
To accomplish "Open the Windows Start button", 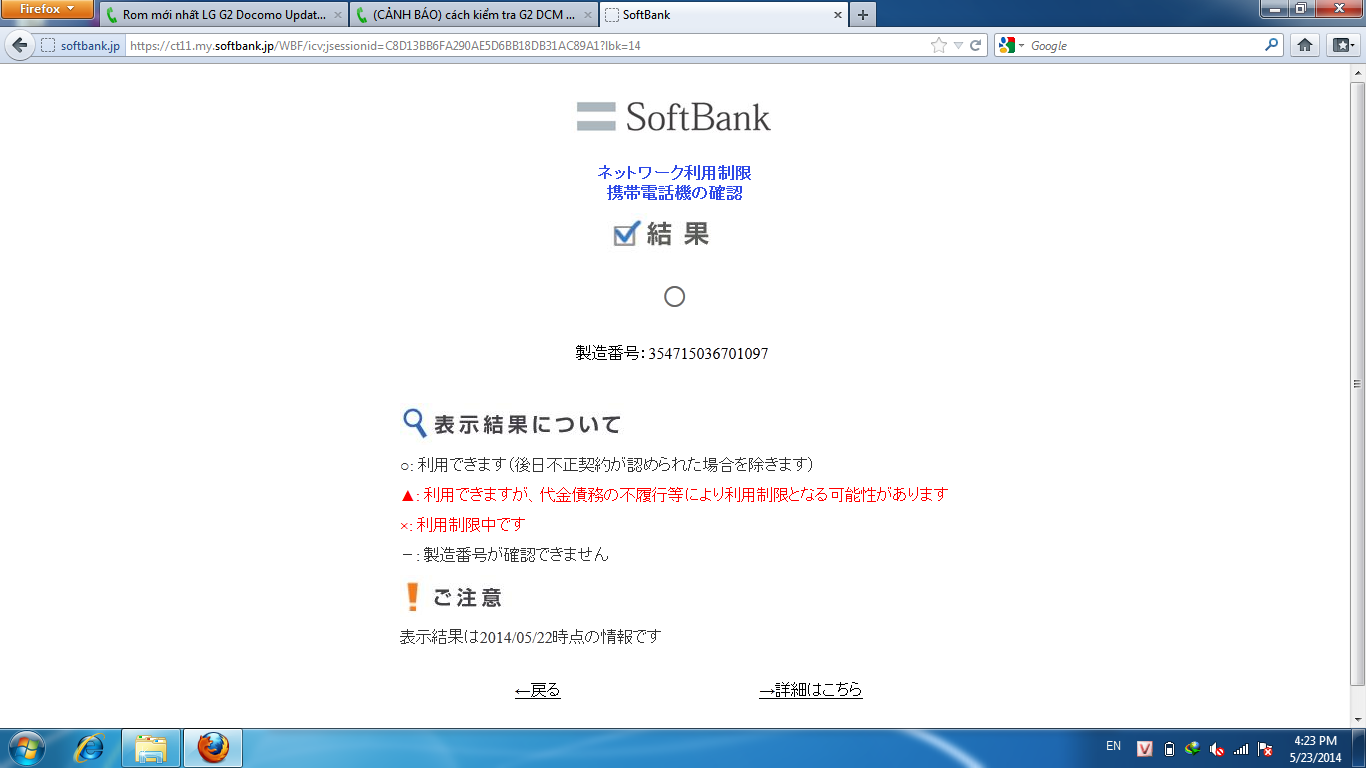I will coord(25,748).
